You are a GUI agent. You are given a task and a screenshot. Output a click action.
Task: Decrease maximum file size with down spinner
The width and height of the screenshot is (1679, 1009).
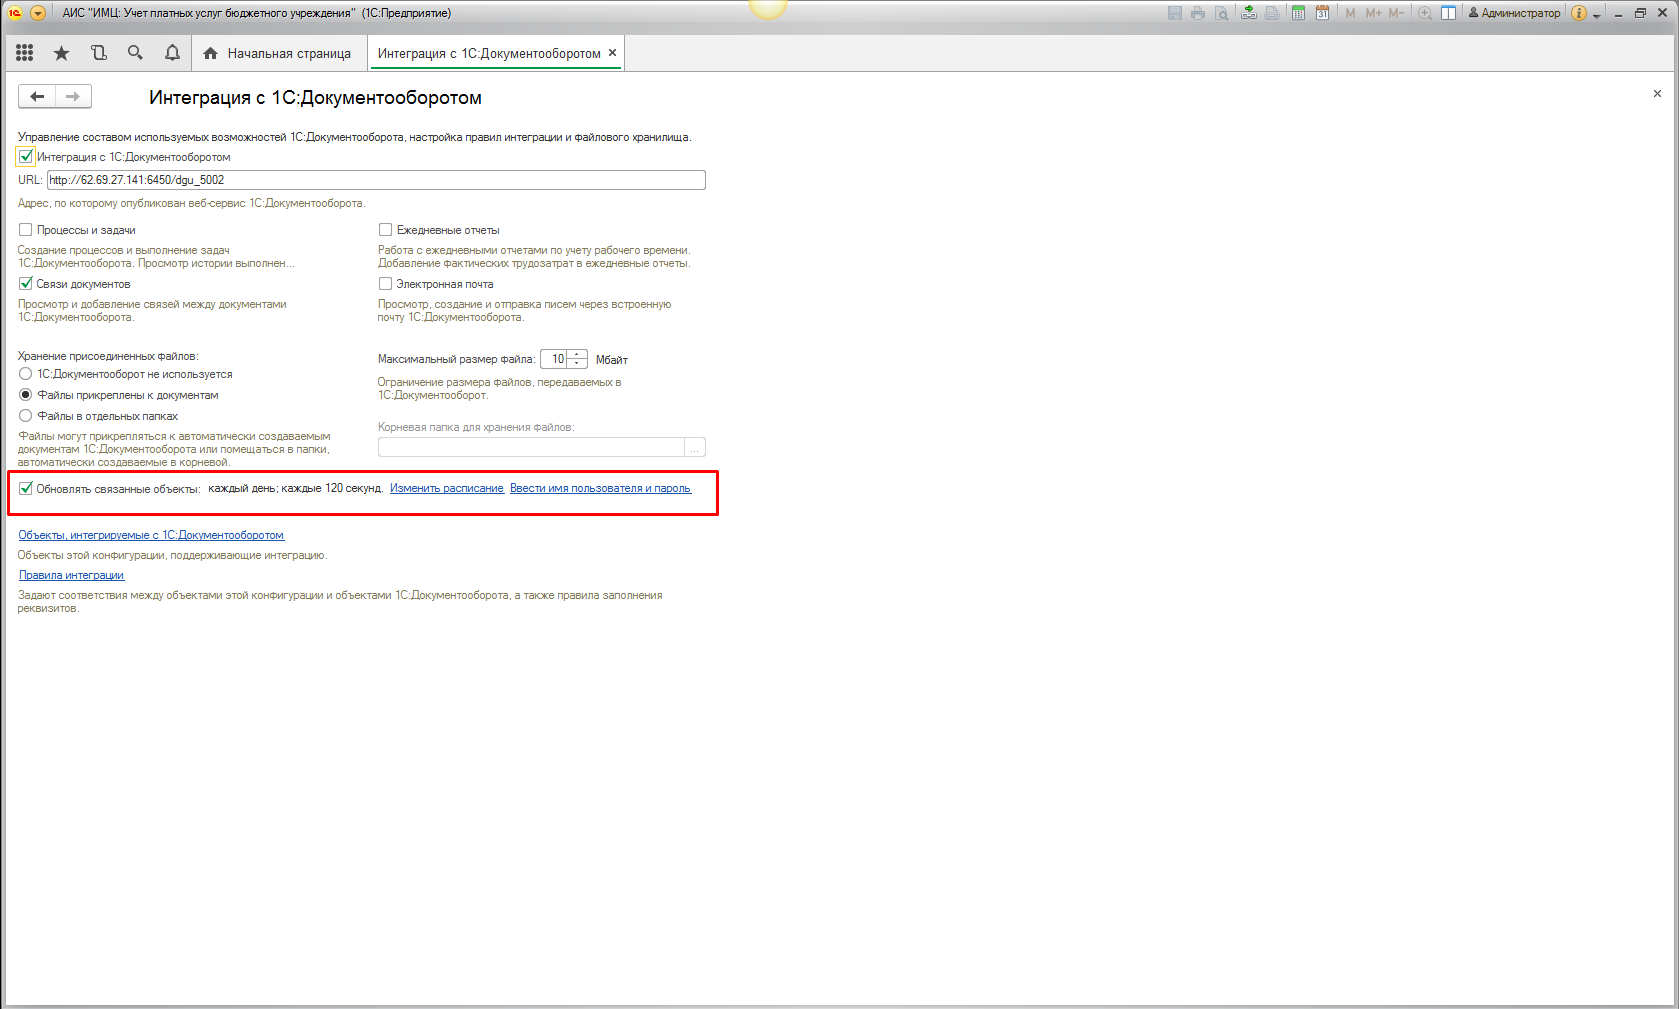click(577, 363)
